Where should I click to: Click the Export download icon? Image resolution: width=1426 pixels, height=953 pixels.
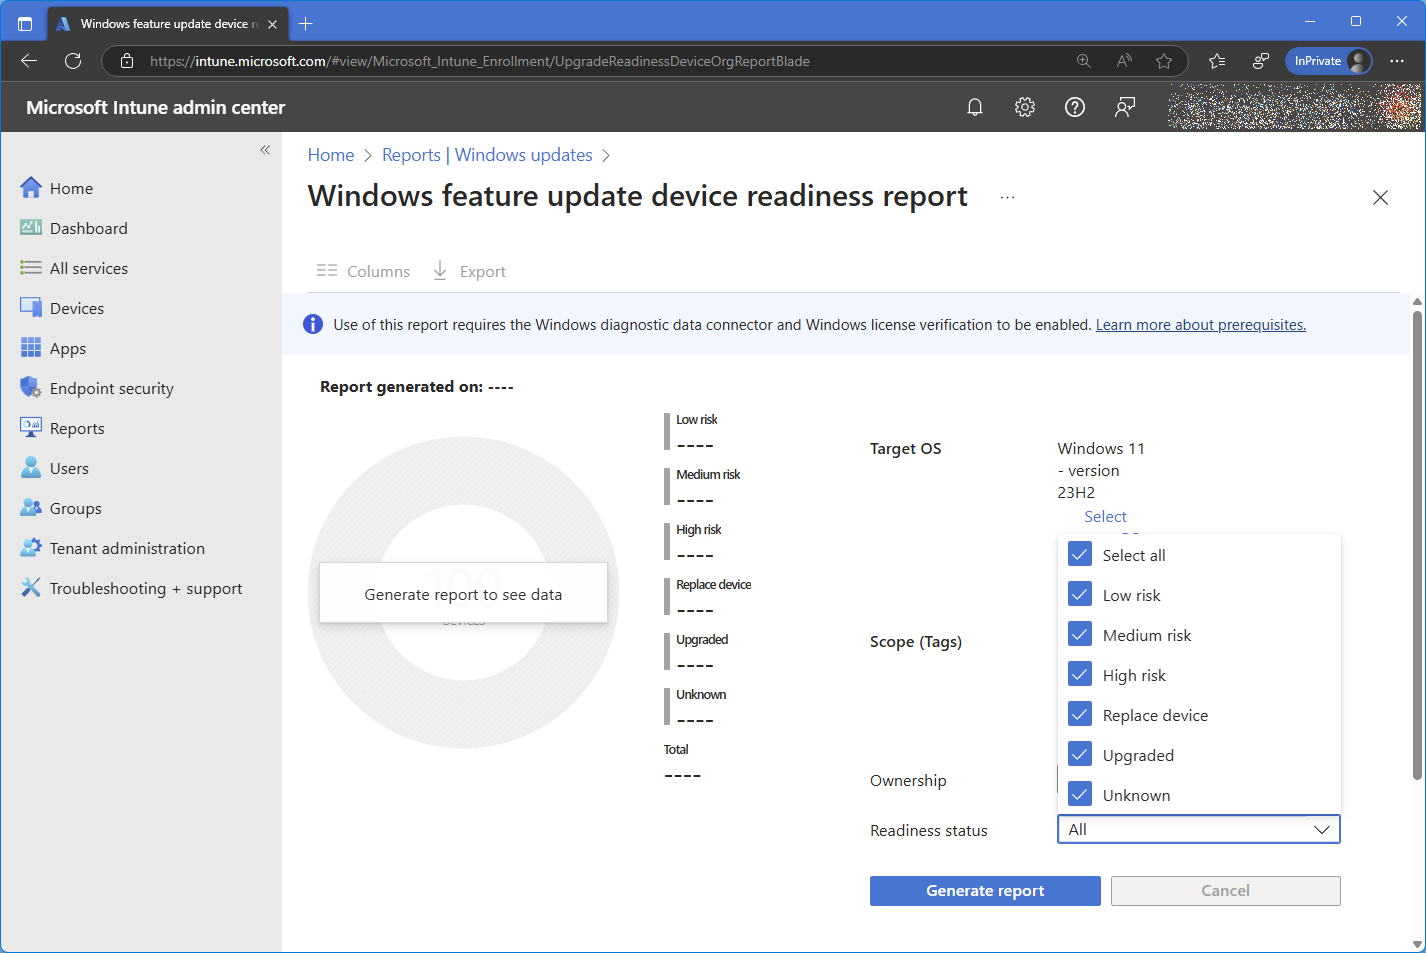[x=440, y=271]
